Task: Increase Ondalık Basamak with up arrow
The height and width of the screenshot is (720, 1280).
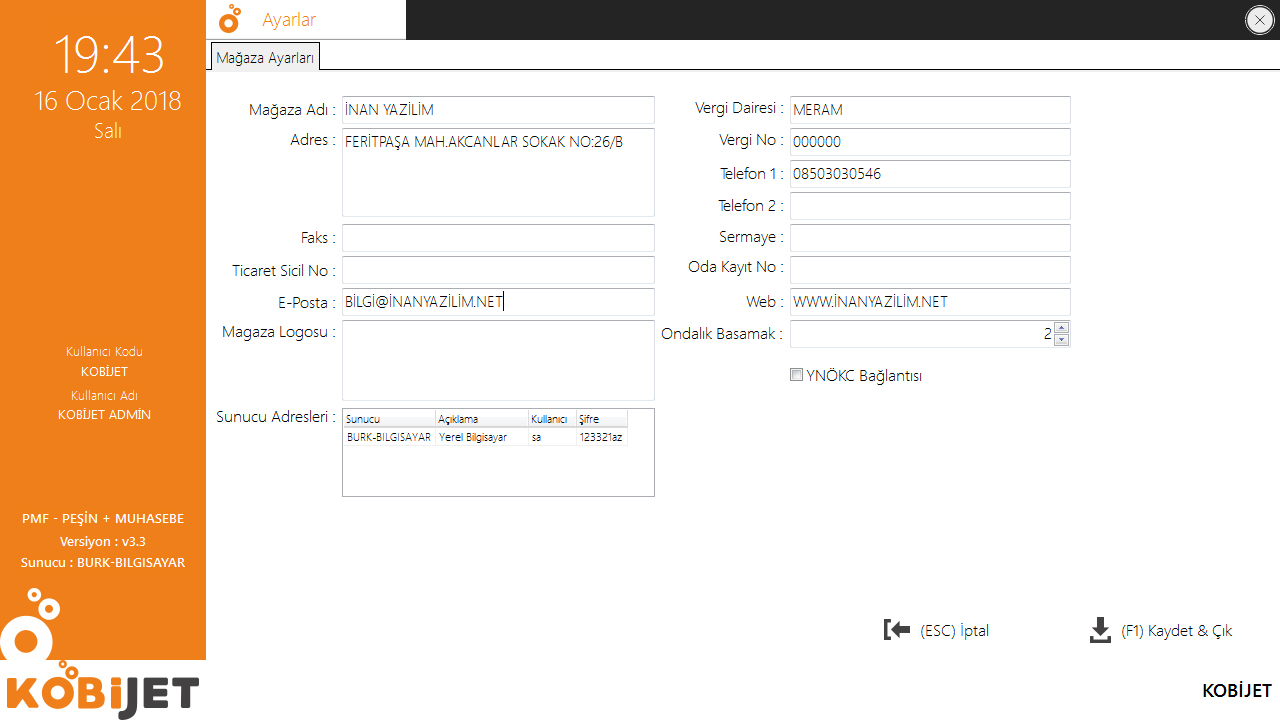Action: tap(1062, 328)
